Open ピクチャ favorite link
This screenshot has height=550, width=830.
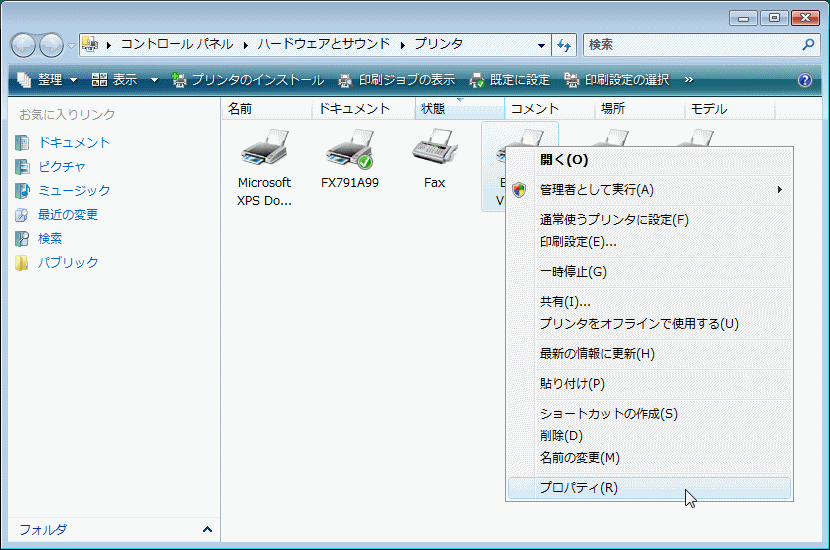pyautogui.click(x=61, y=167)
